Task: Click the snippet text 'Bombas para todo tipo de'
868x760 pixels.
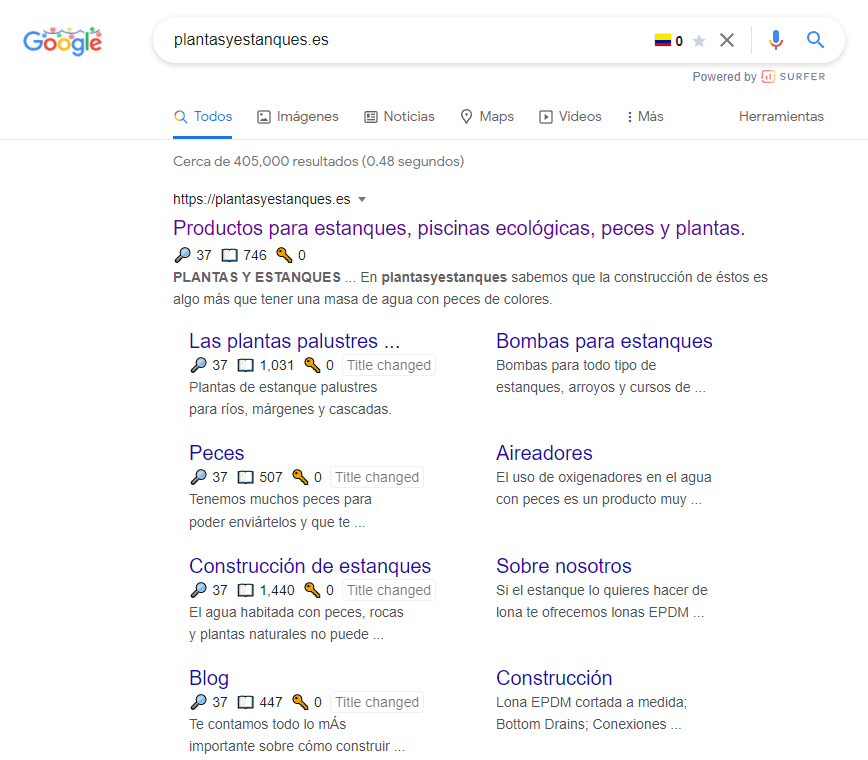Action: pos(576,365)
